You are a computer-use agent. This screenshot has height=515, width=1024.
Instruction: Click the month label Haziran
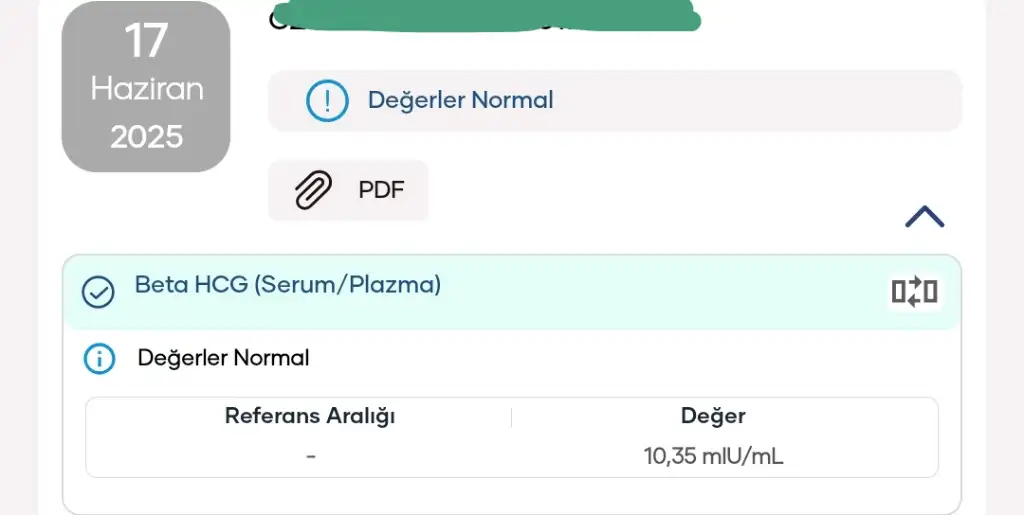point(147,88)
